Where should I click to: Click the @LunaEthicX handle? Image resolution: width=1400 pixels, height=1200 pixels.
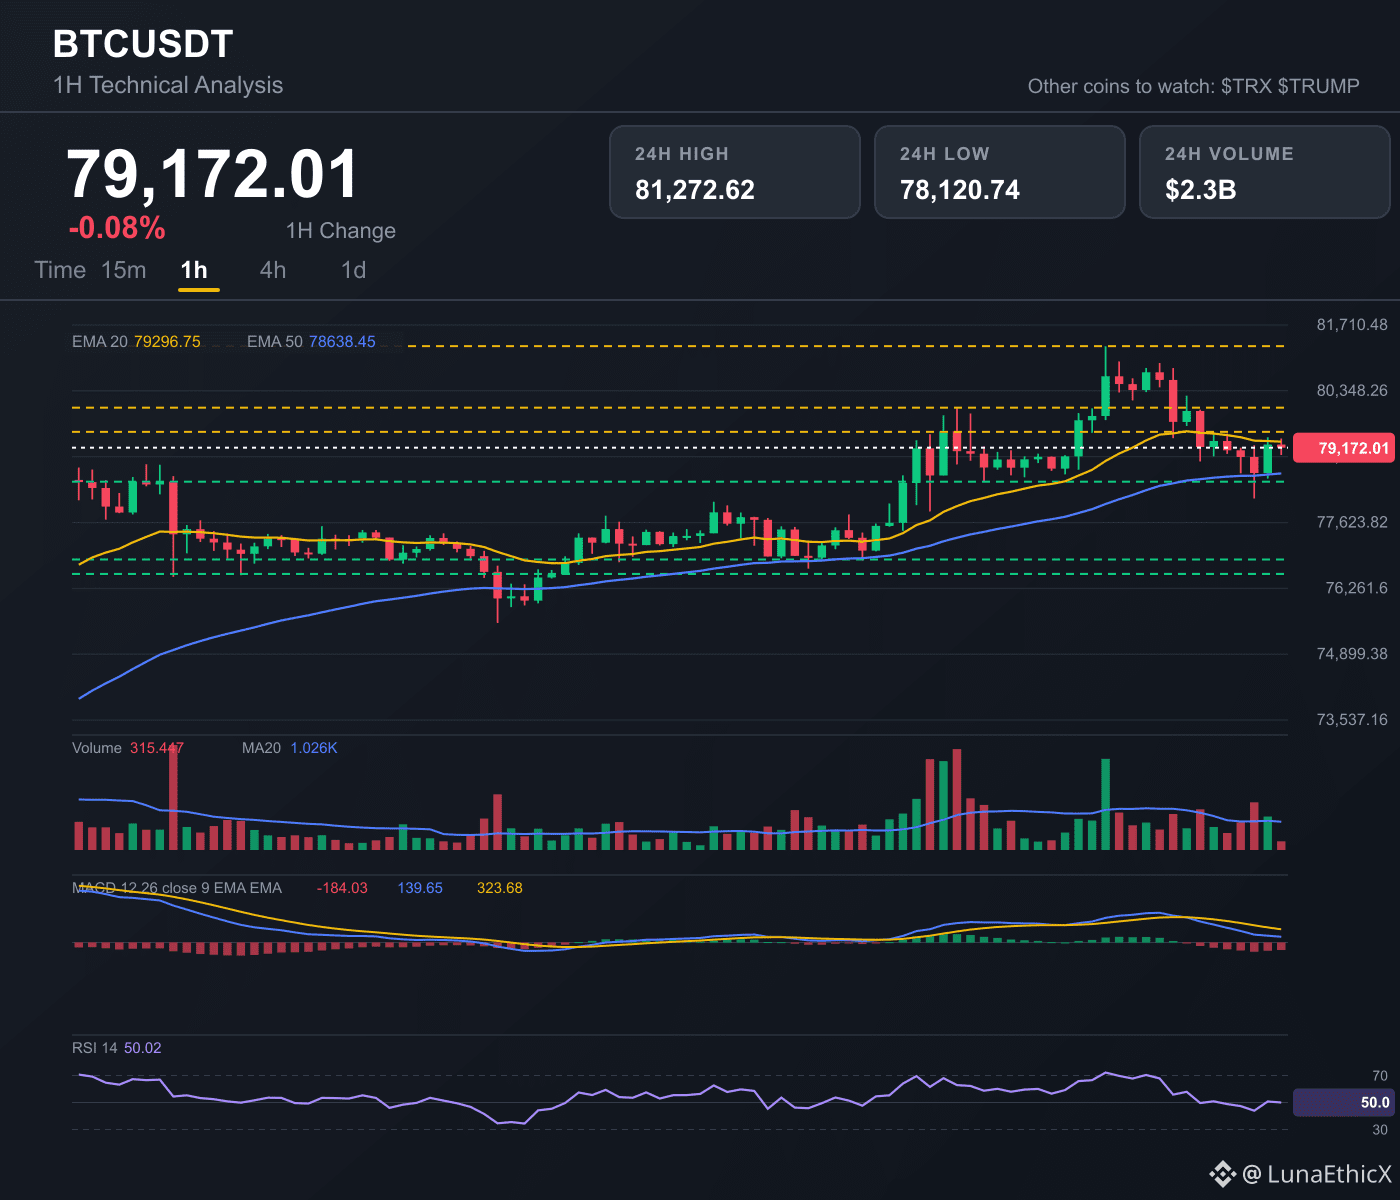tap(1316, 1174)
